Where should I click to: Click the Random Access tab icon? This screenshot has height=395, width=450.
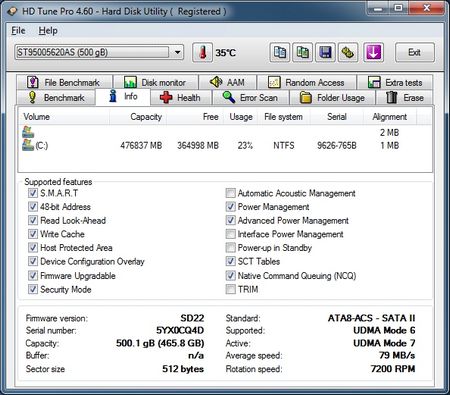coord(274,82)
